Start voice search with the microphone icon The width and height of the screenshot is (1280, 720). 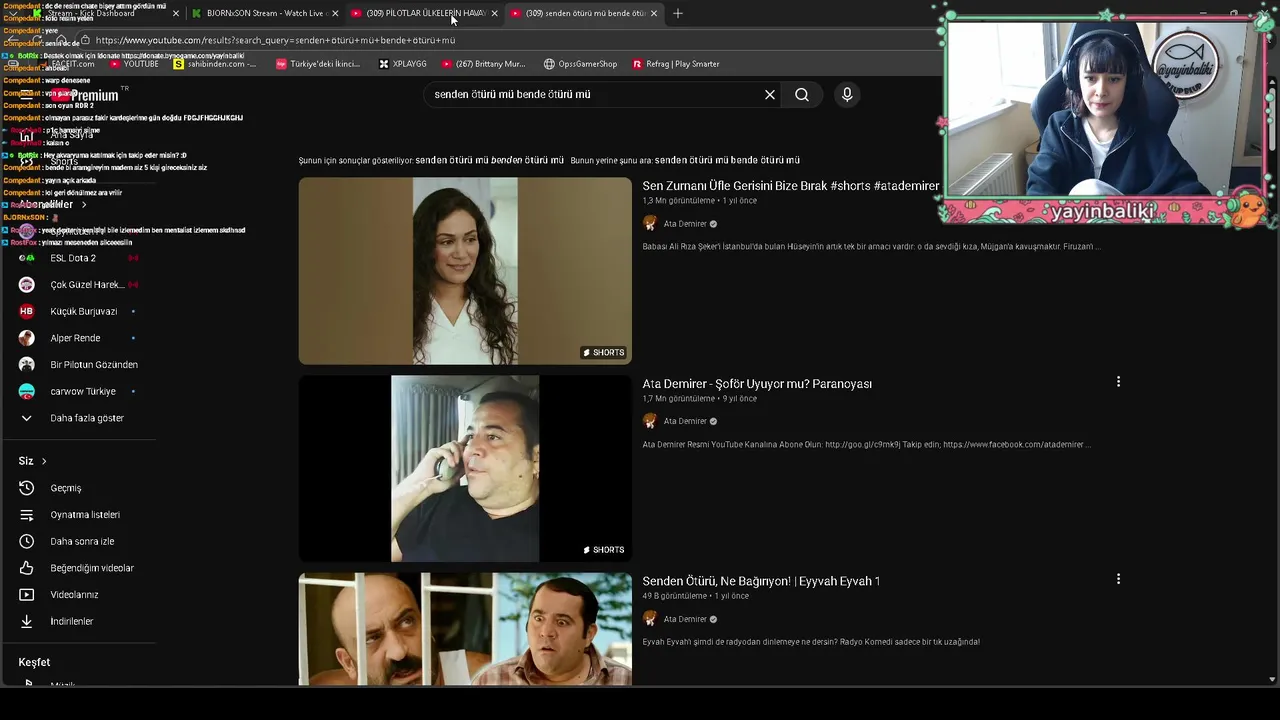[847, 94]
